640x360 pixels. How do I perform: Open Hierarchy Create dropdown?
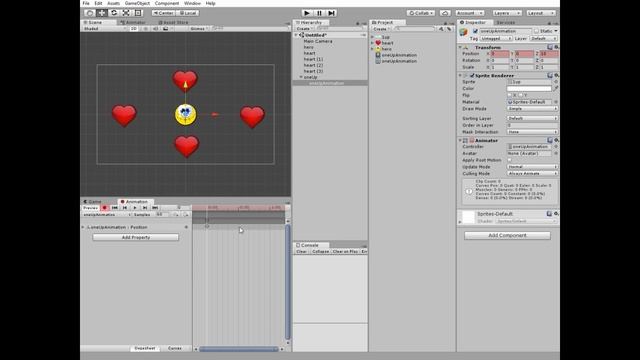pyautogui.click(x=304, y=29)
